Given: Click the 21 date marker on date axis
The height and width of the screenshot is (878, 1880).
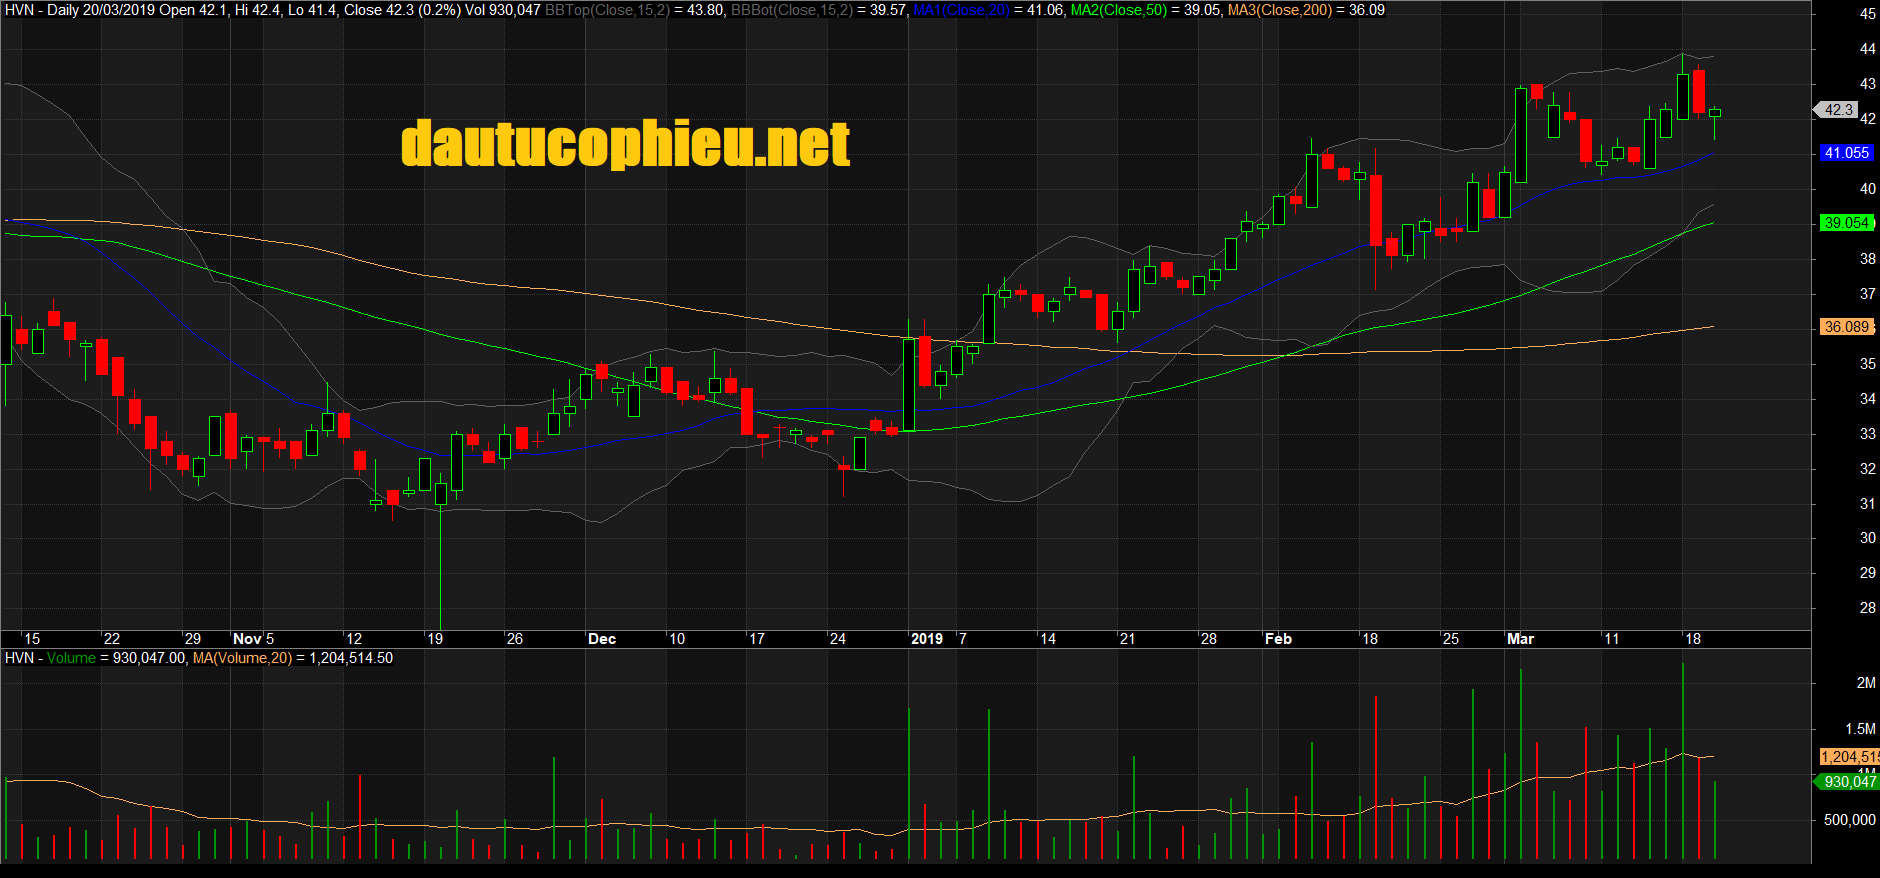Looking at the screenshot, I should point(1127,639).
